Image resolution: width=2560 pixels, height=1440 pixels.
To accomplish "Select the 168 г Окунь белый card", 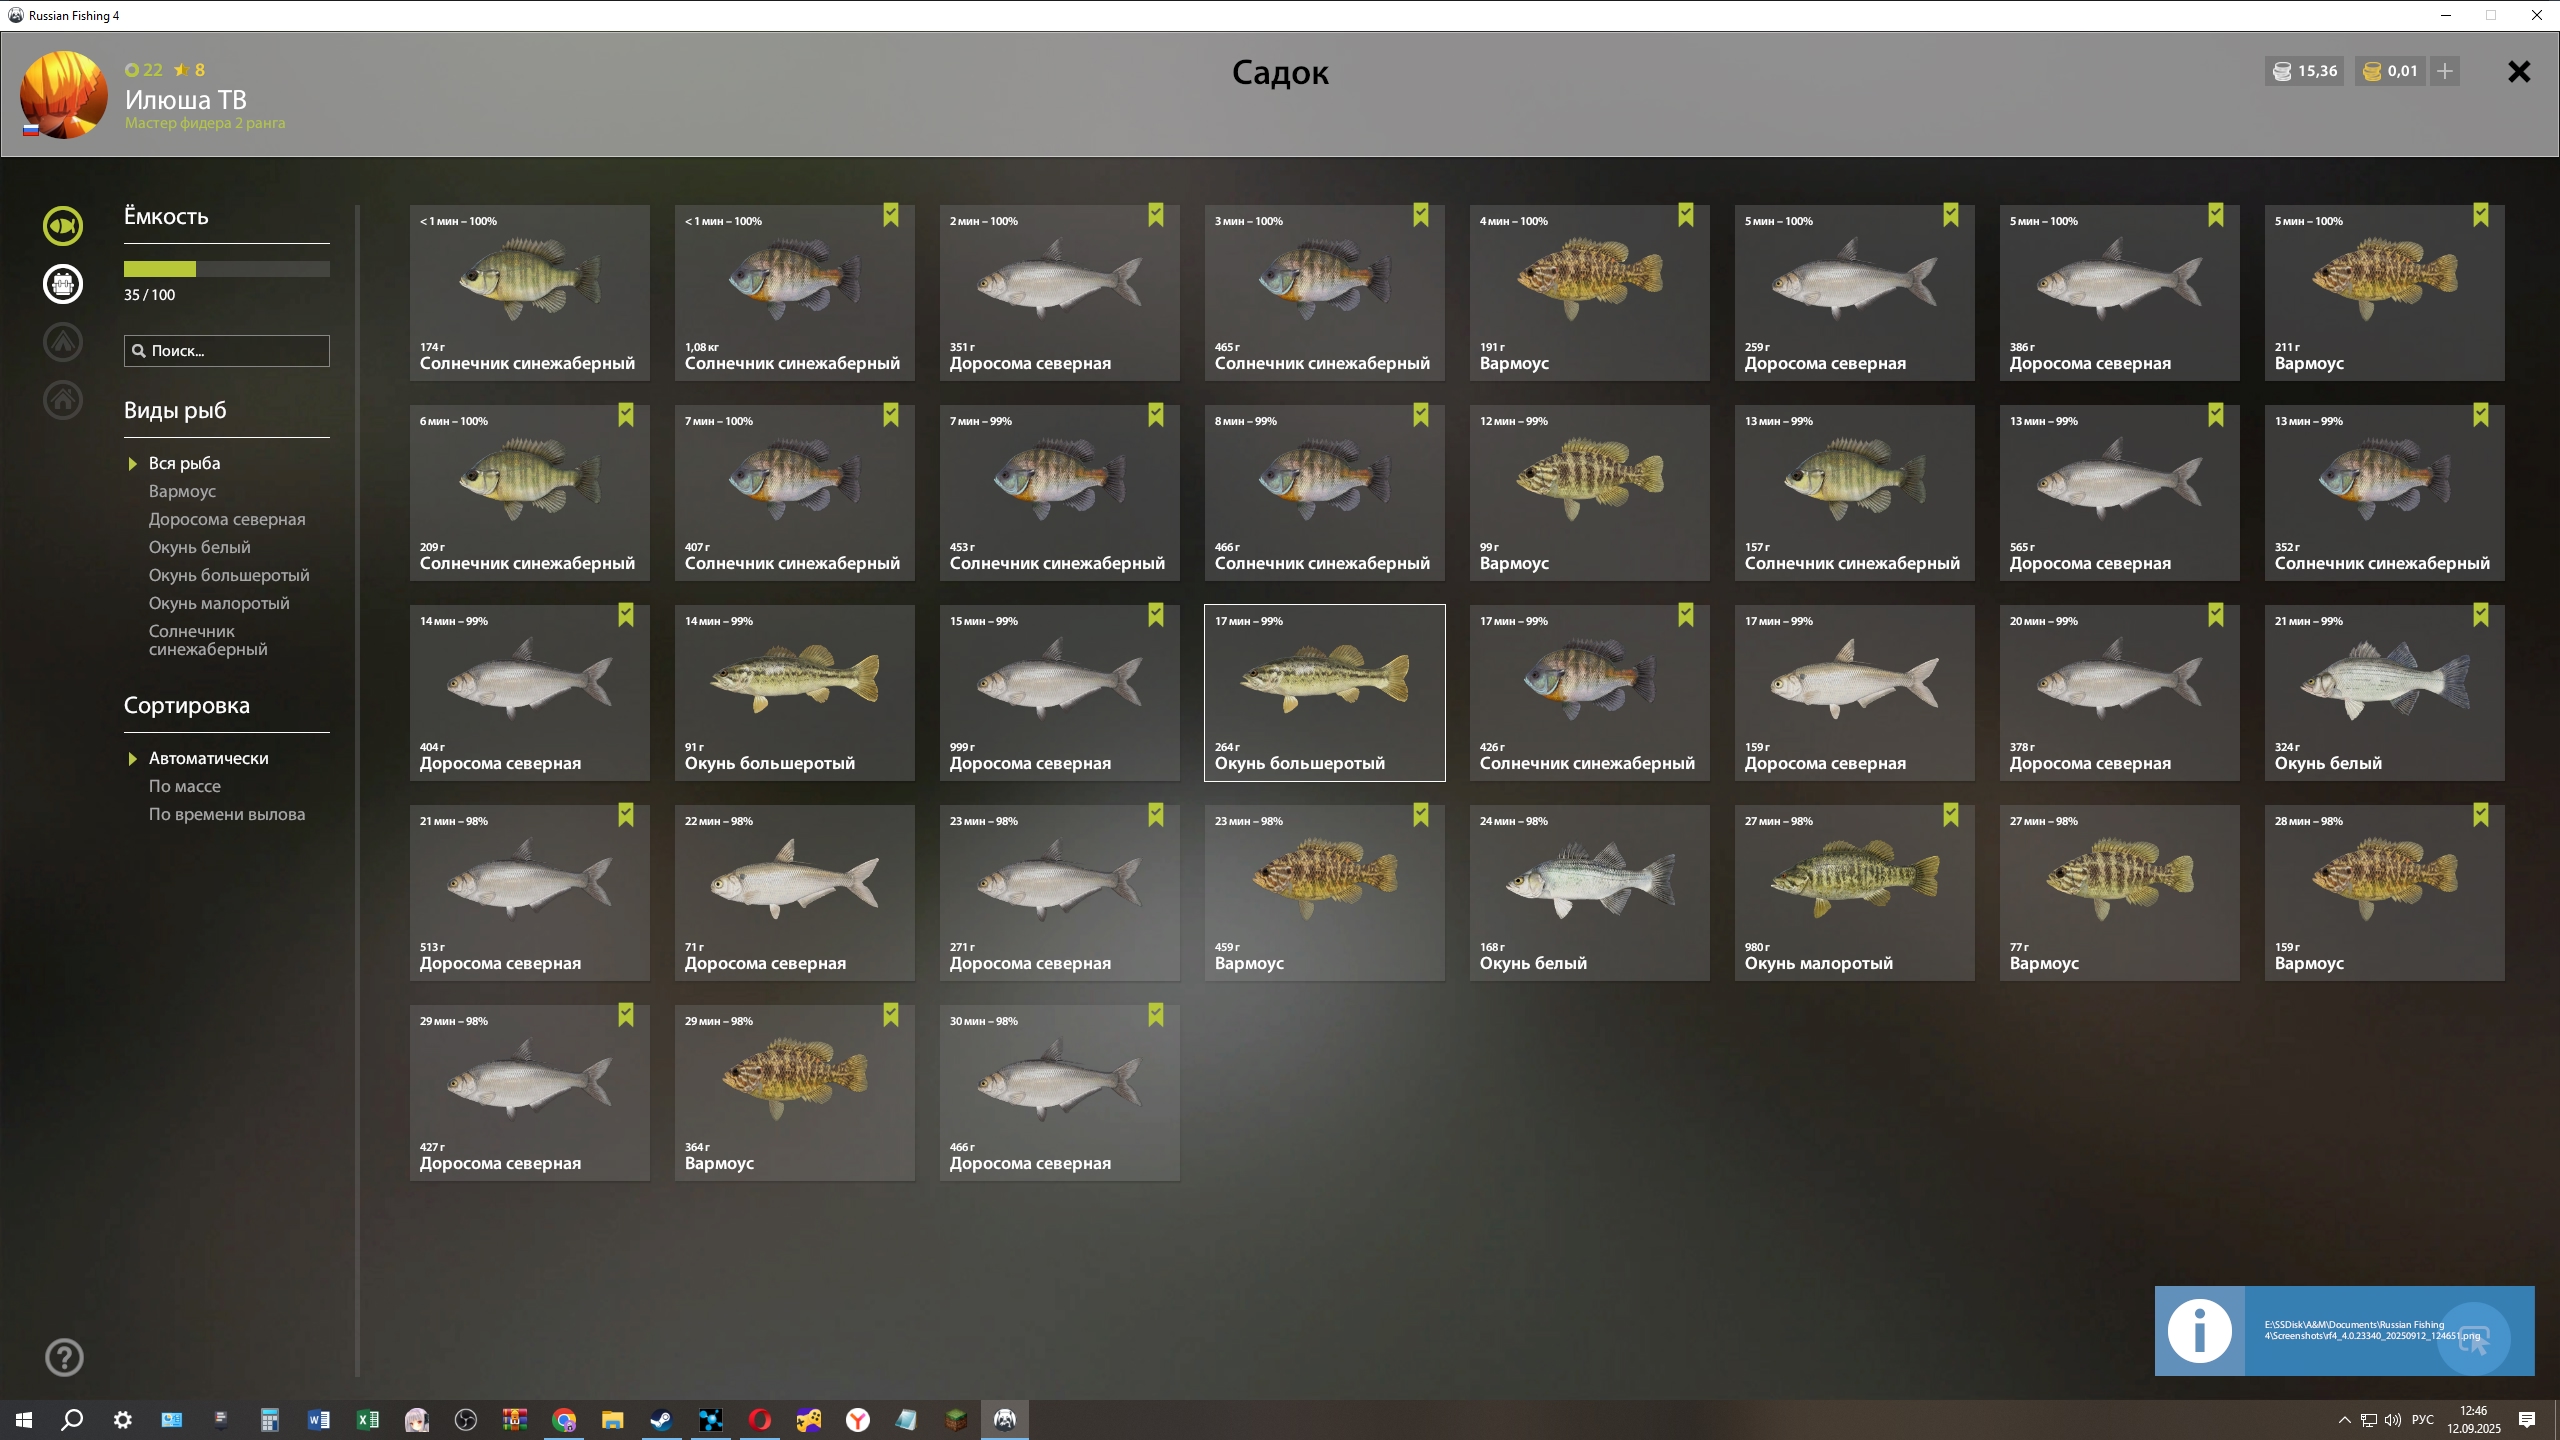I will 1590,893.
